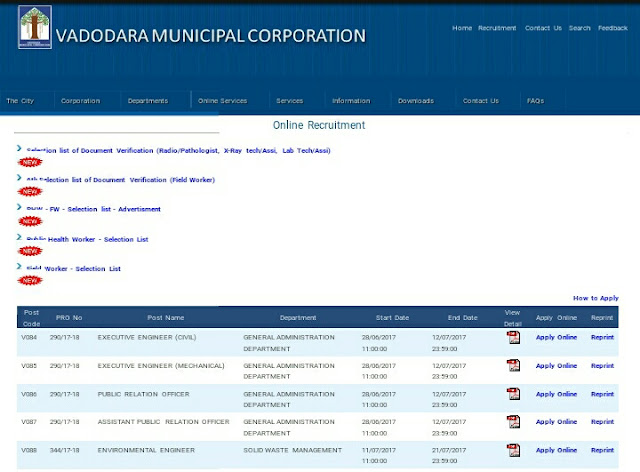The width and height of the screenshot is (640, 472).
Task: Open PDF detail icon for Public Relation Officer
Action: (513, 394)
